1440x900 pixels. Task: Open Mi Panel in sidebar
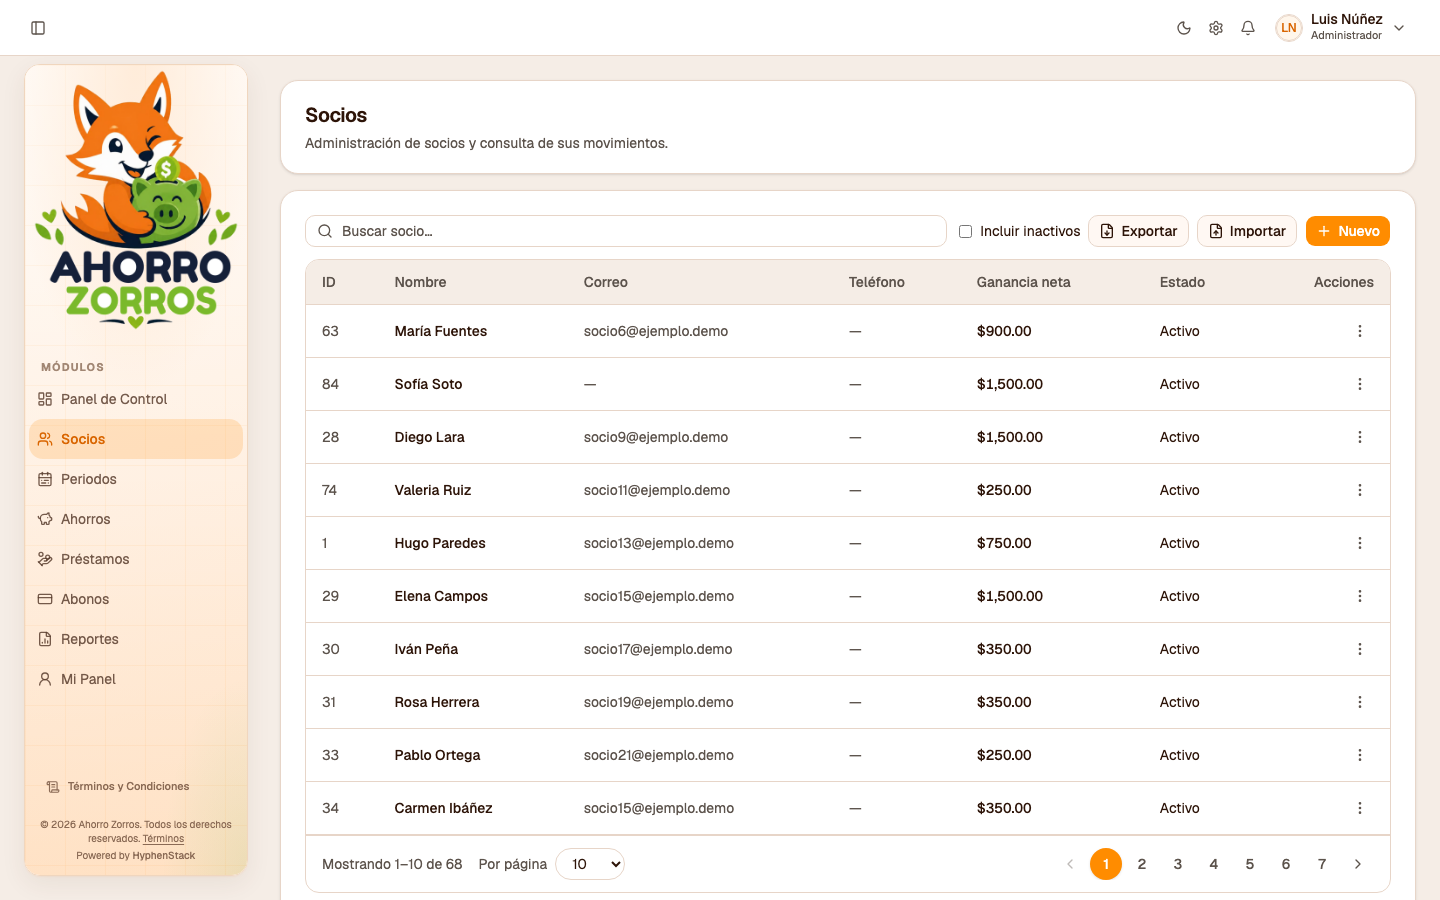coord(136,679)
